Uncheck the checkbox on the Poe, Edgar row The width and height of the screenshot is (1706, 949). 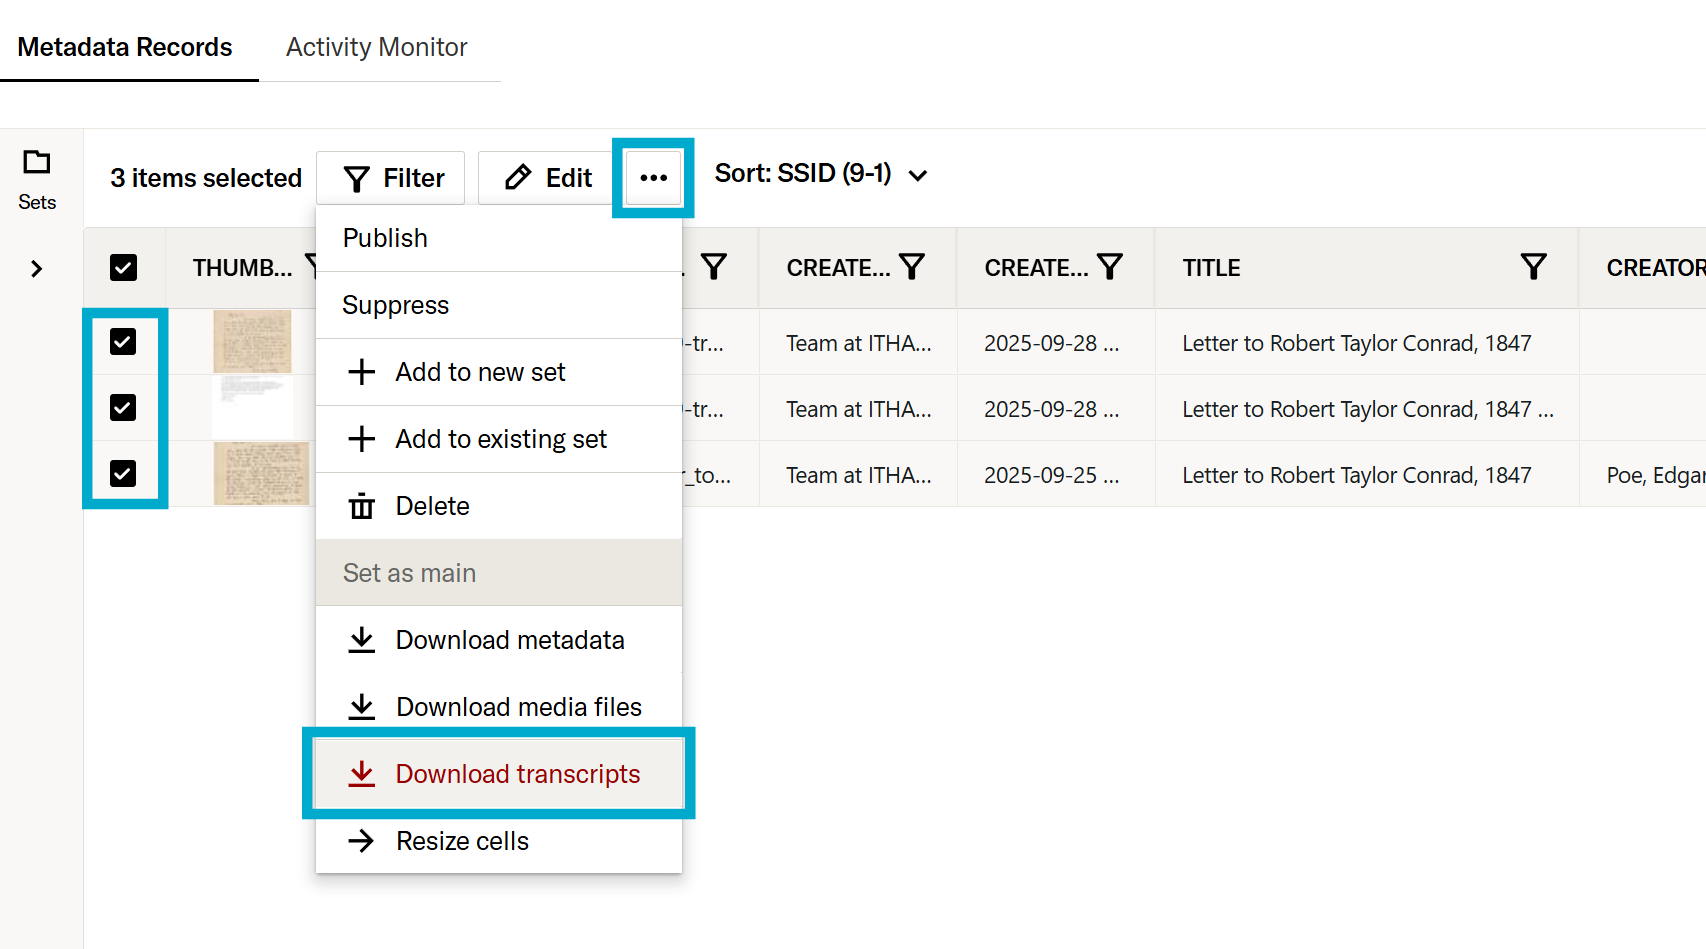123,474
